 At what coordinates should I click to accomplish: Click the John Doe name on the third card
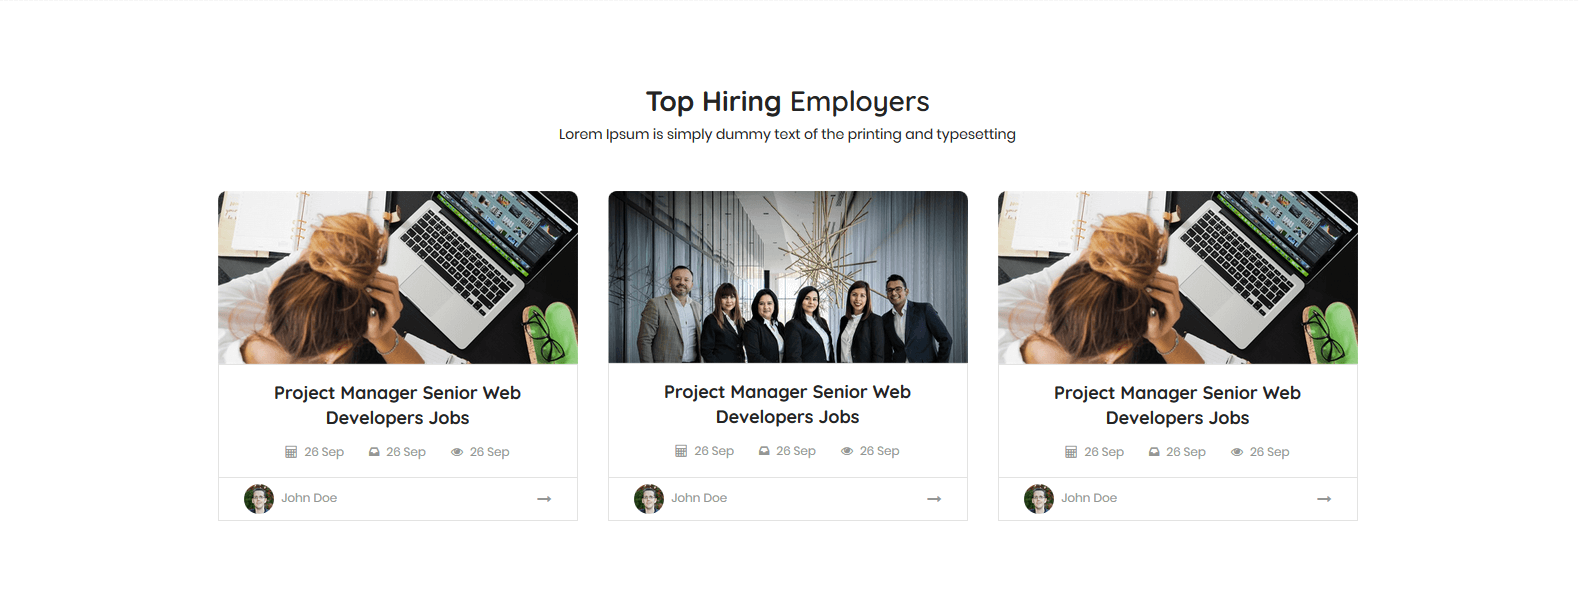pyautogui.click(x=1089, y=498)
